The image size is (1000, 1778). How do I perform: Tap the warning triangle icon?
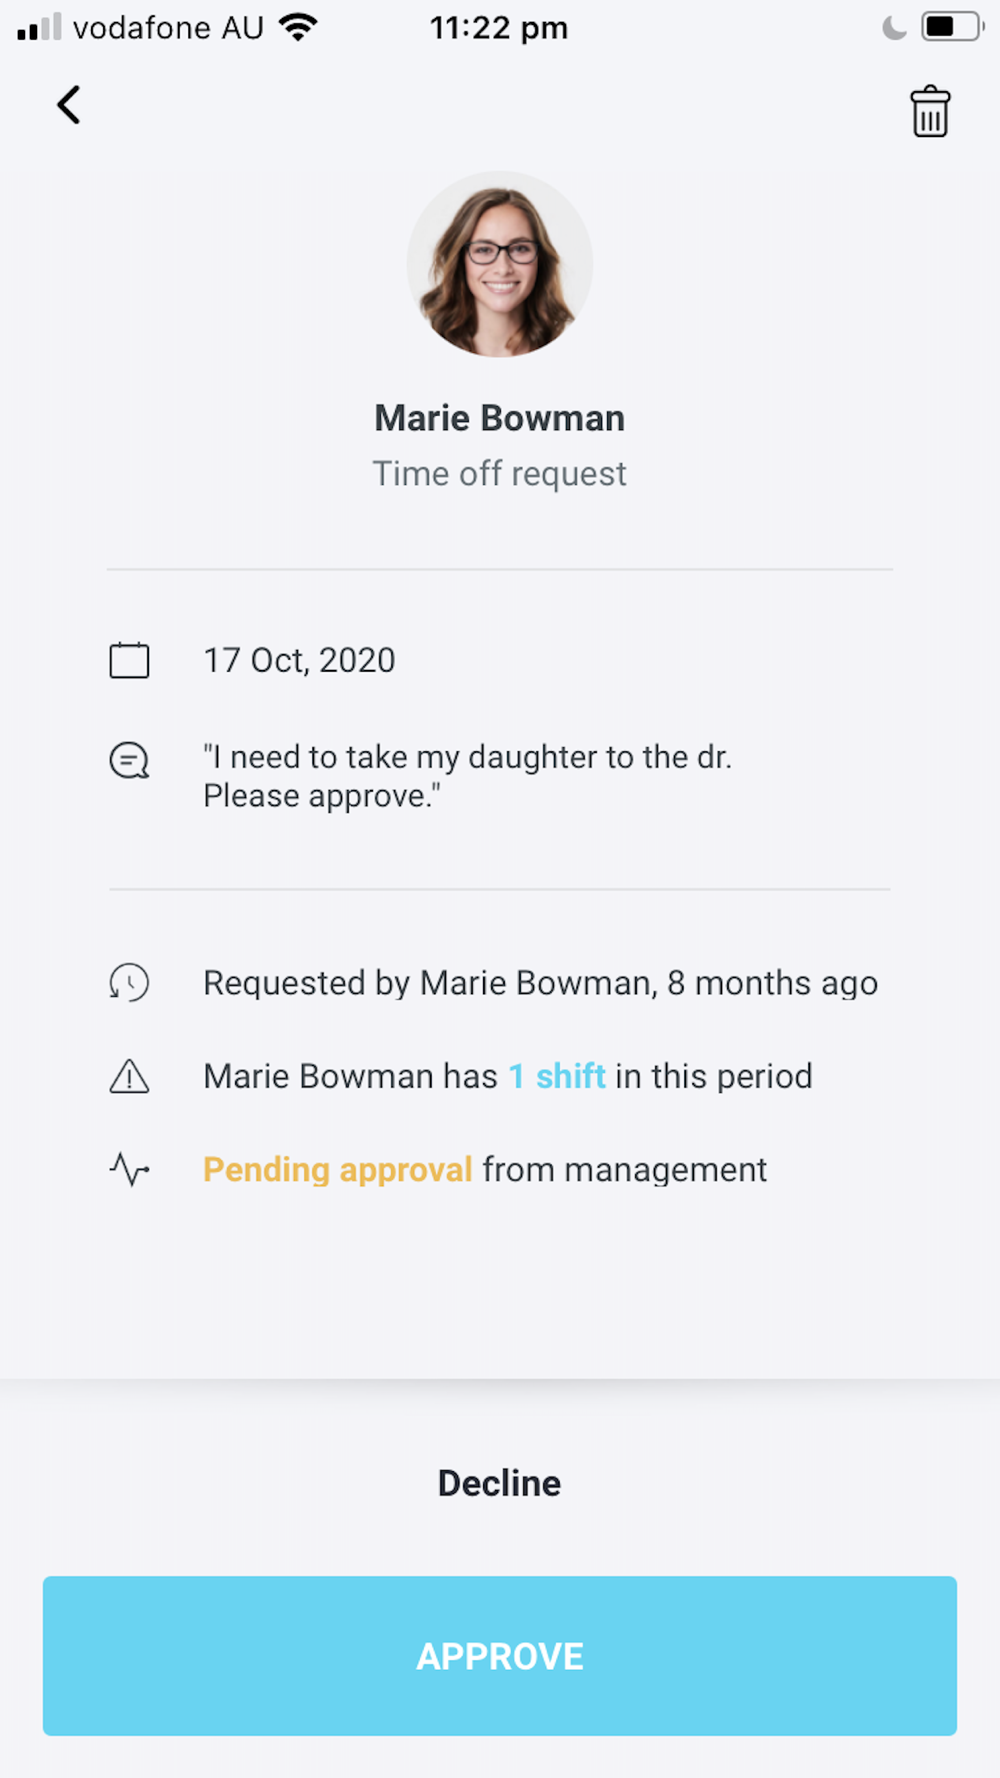tap(129, 1077)
